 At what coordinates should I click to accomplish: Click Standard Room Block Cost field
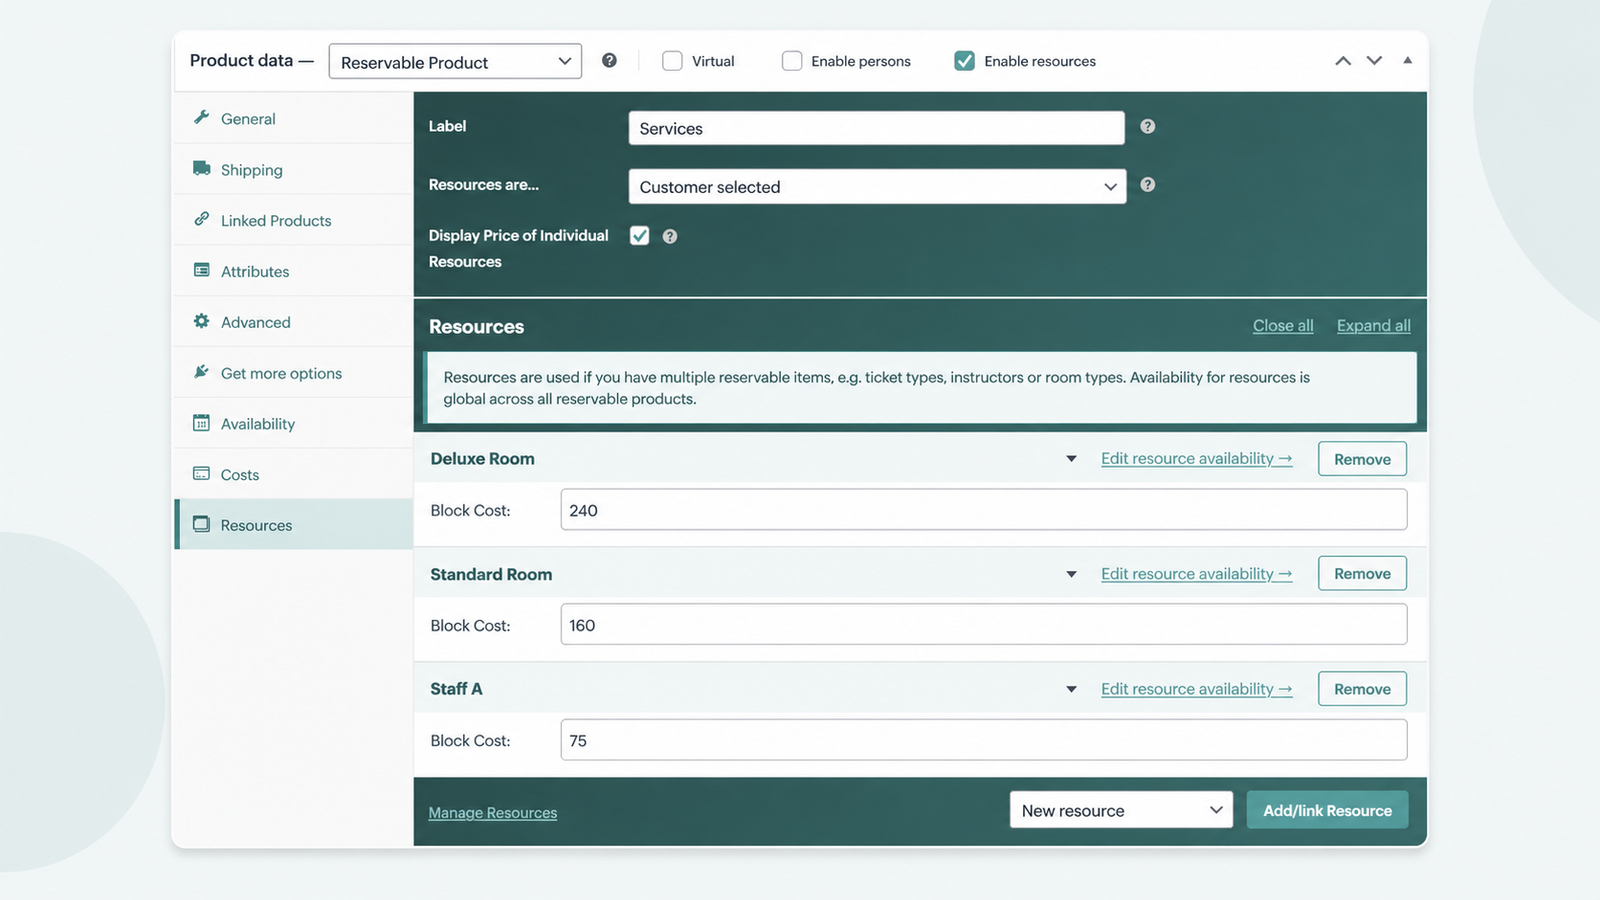pyautogui.click(x=984, y=625)
